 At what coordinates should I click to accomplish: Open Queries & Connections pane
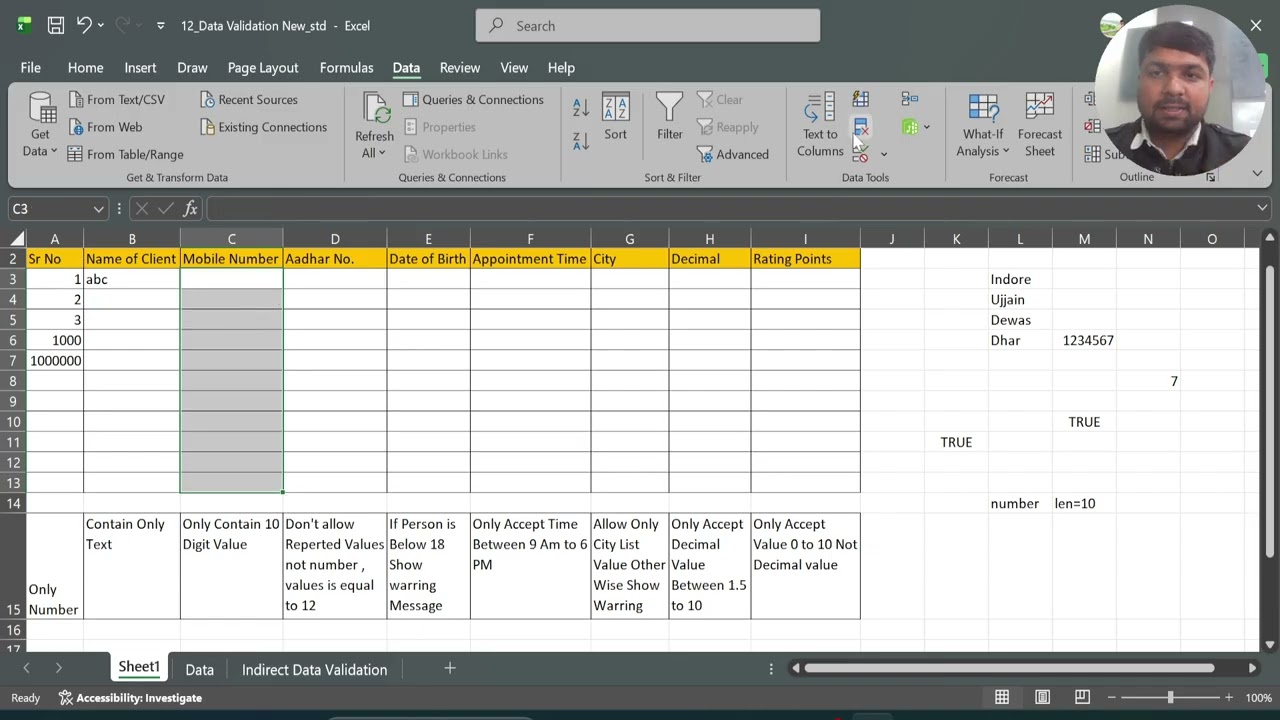[473, 100]
